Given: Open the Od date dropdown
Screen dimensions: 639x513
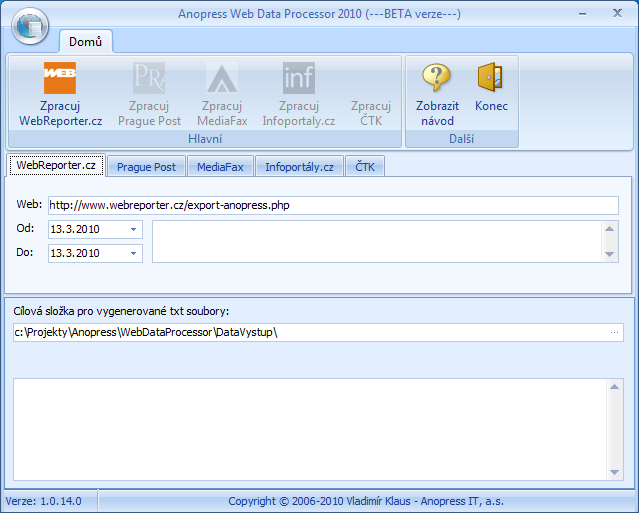Looking at the screenshot, I should click(x=133, y=230).
